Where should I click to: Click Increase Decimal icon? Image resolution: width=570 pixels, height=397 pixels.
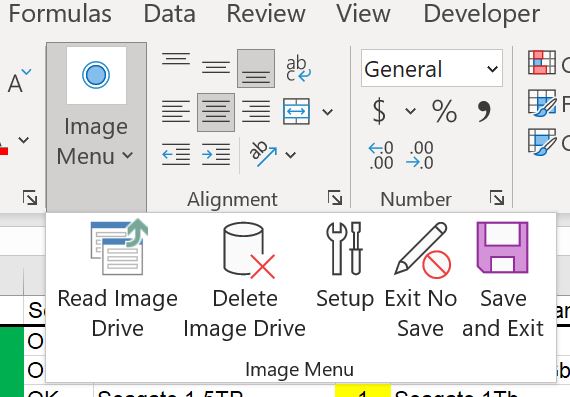[381, 155]
